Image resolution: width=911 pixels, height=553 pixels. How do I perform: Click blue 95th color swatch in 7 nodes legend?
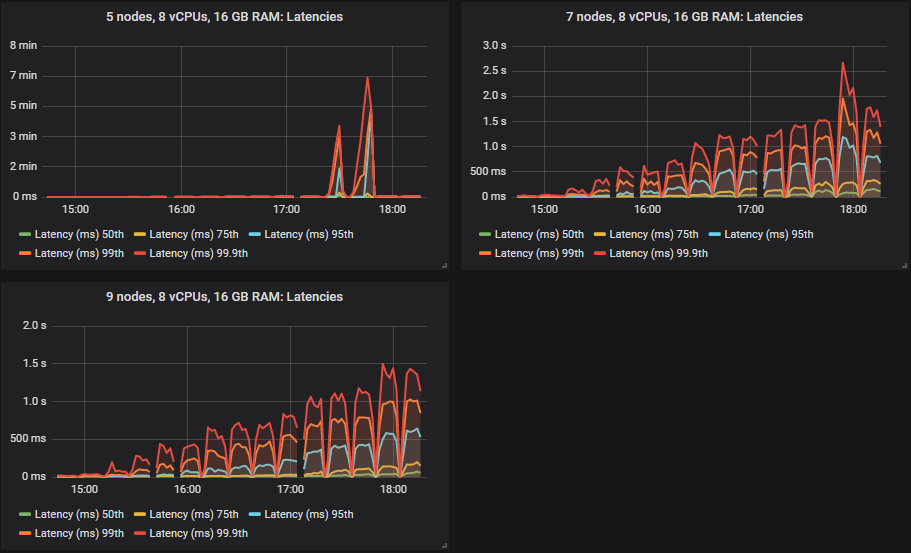[715, 235]
